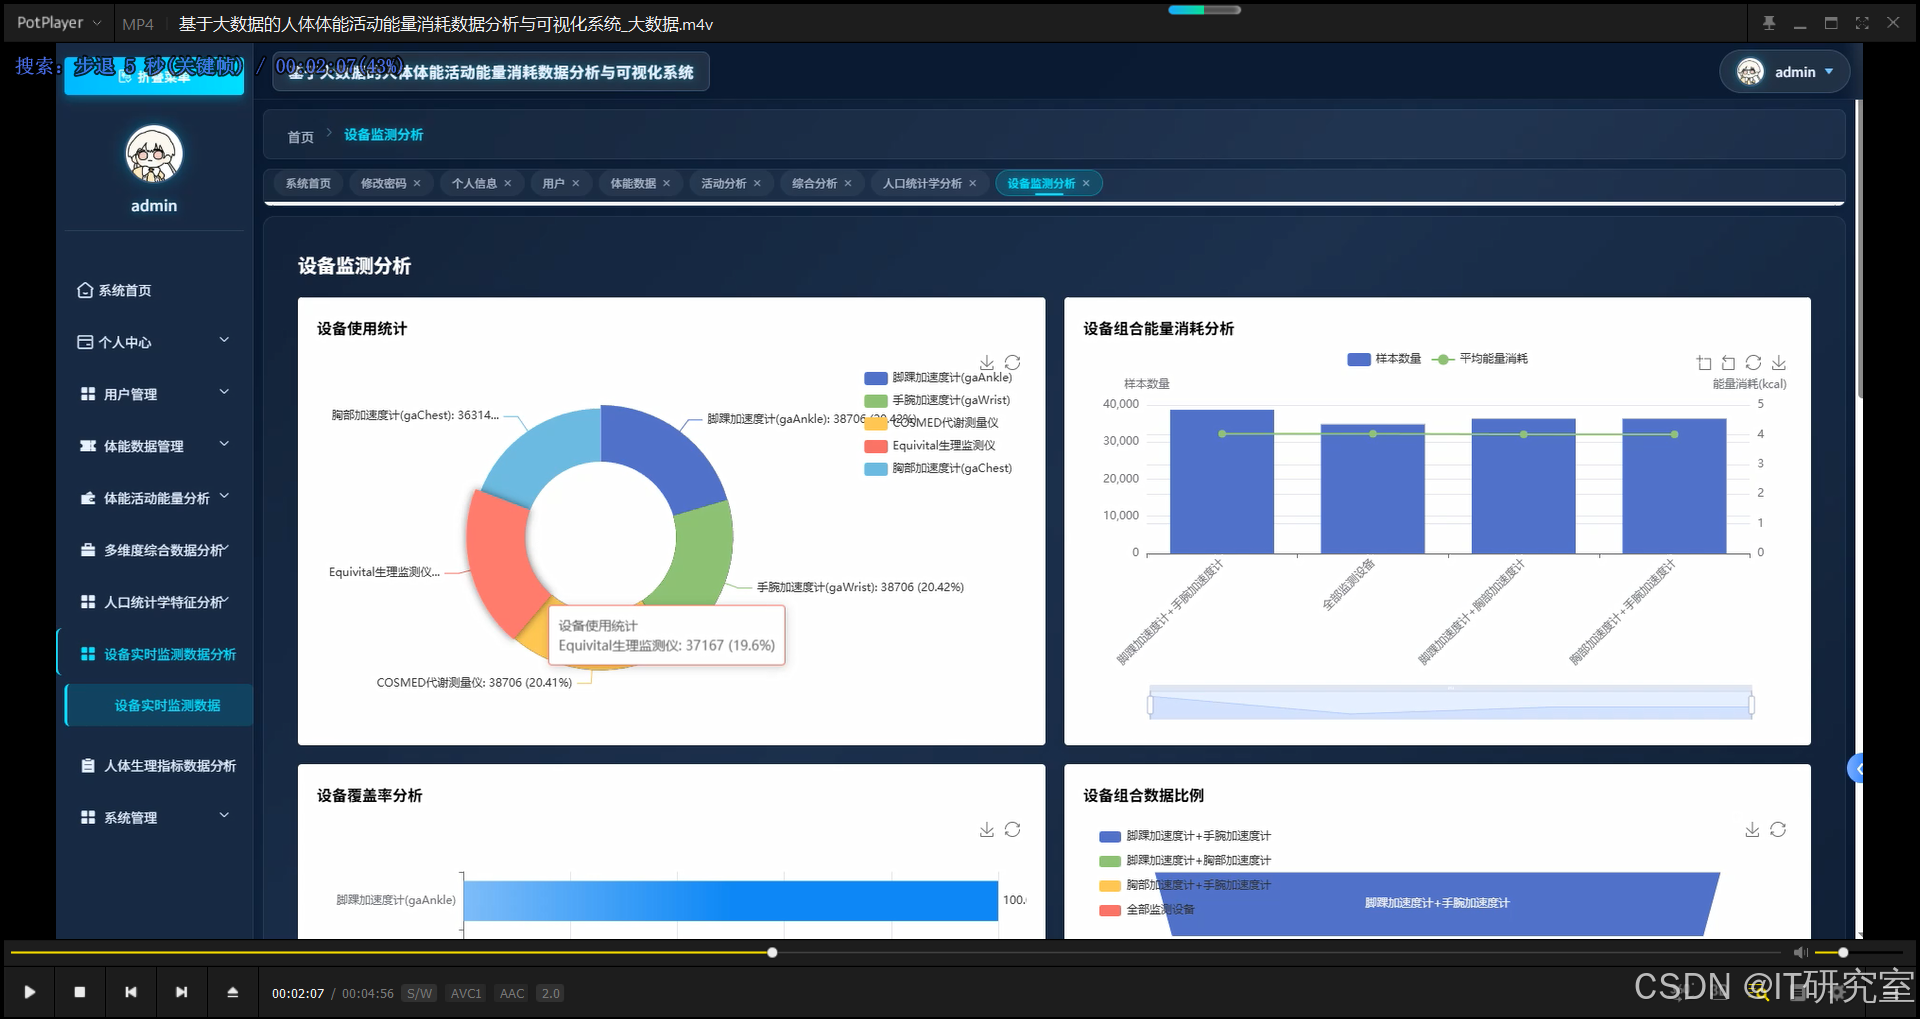Restore the 设备组合能量消耗分析 chart
Image resolution: width=1920 pixels, height=1019 pixels.
pos(1754,363)
